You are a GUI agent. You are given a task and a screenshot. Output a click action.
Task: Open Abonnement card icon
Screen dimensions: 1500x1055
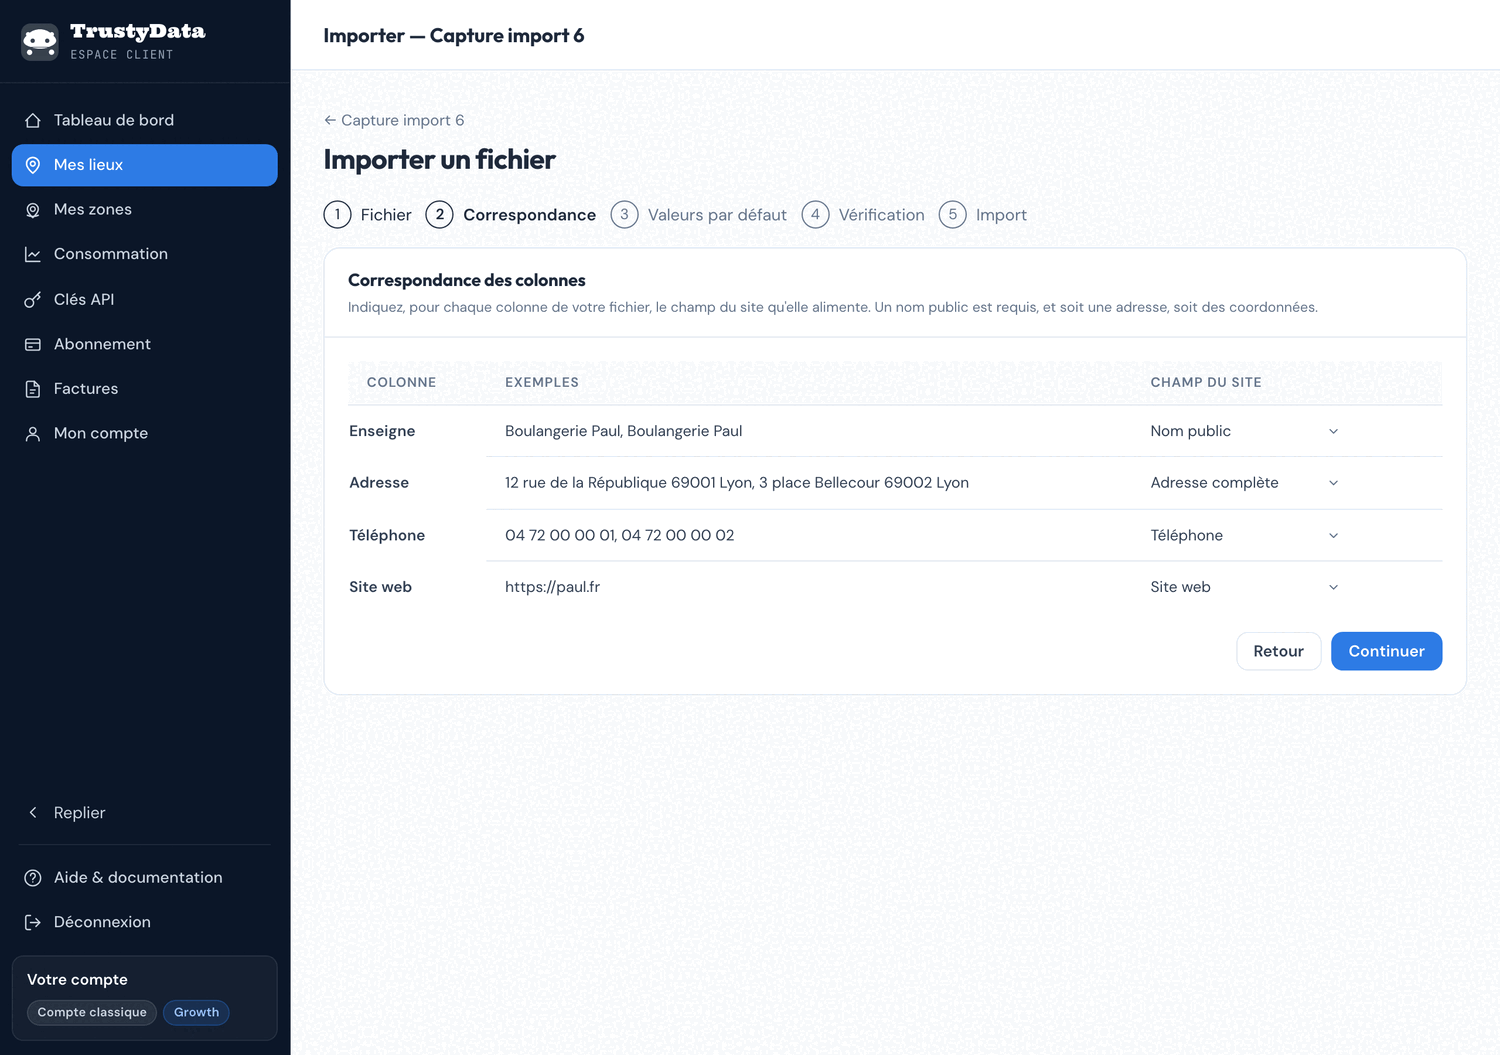(x=33, y=344)
